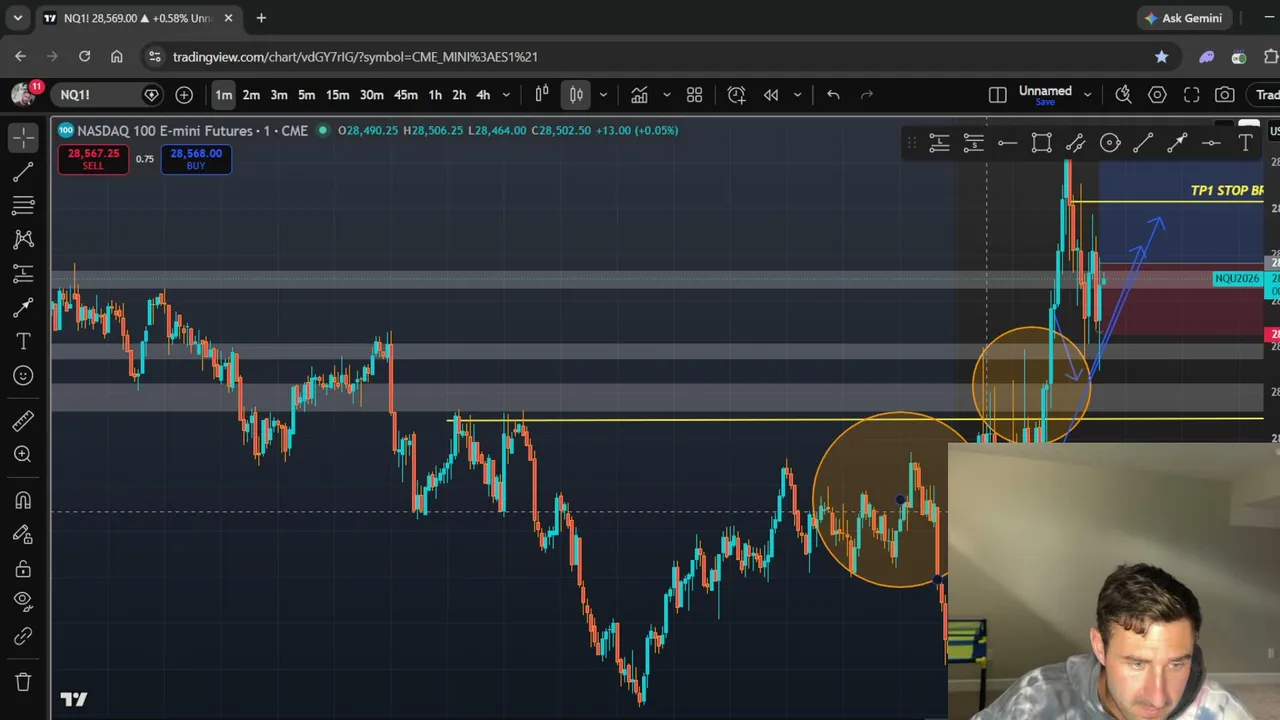Click the TradingView logo on the chart
1280x720 pixels.
[74, 699]
